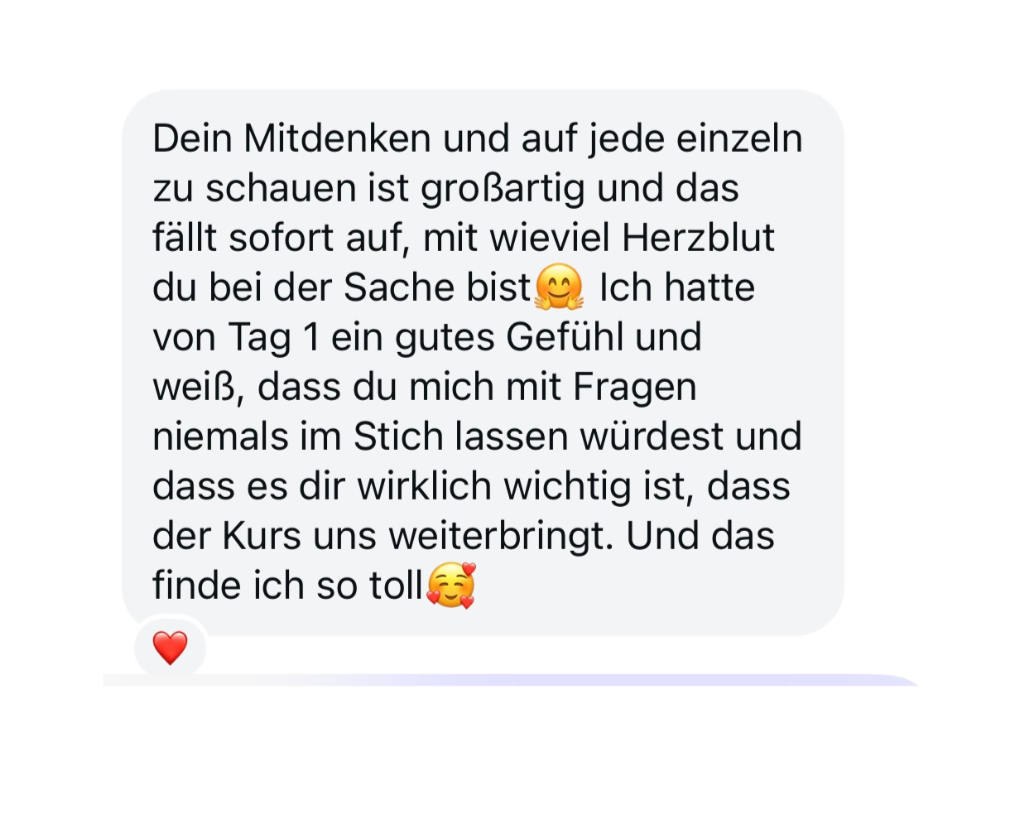The height and width of the screenshot is (816, 1019).
Task: Click the word 'niemals' in the message
Action: click(x=220, y=436)
